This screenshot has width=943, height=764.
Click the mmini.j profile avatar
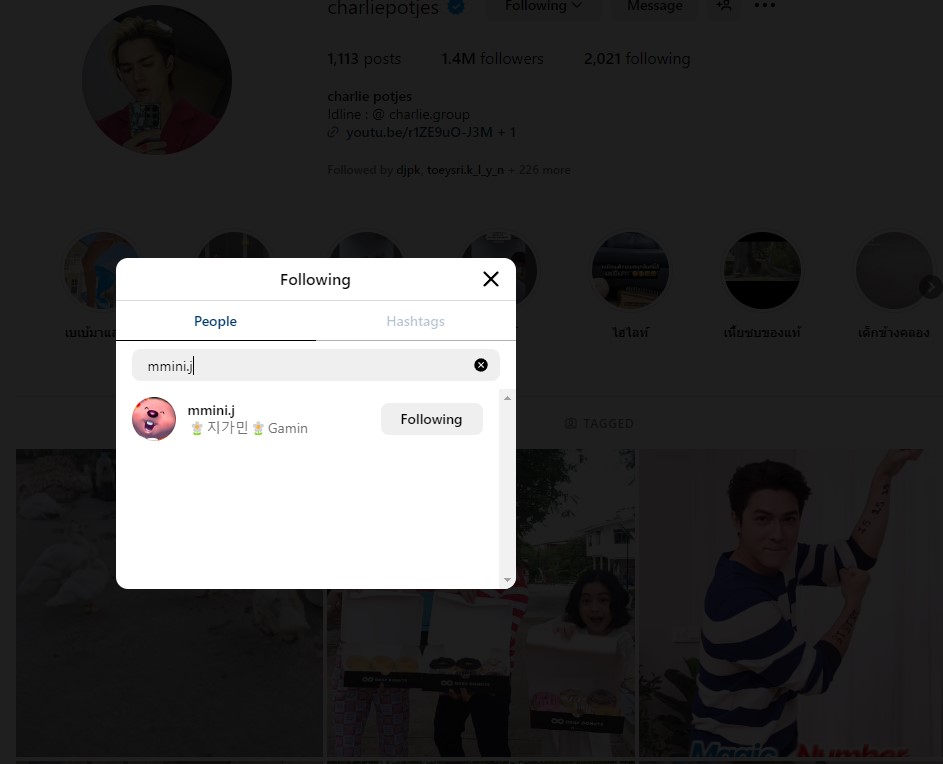pos(154,419)
